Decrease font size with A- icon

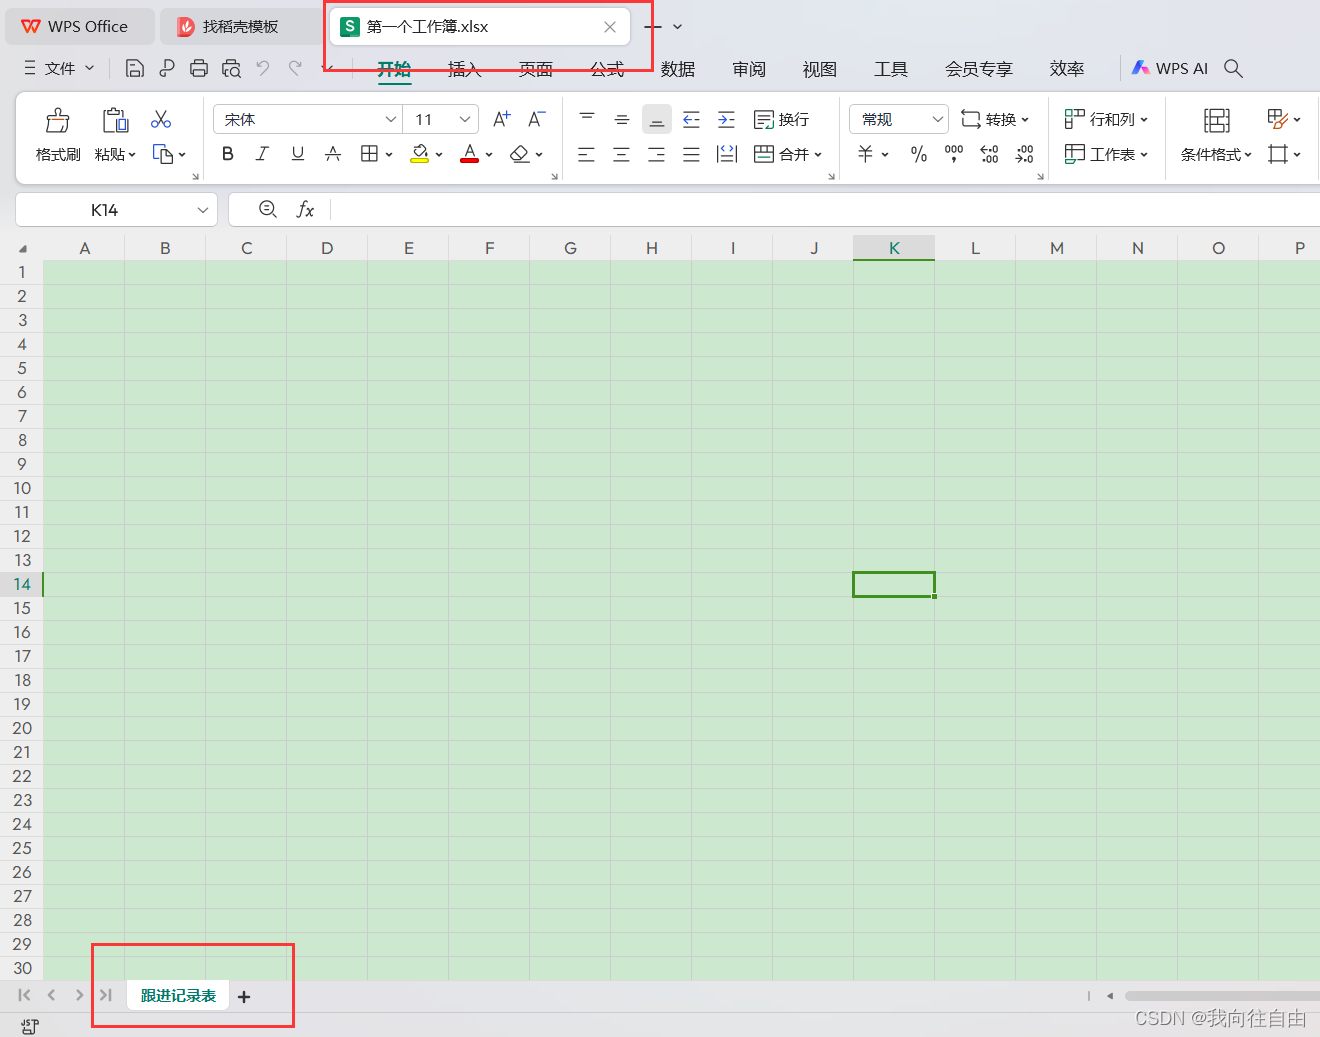point(536,119)
